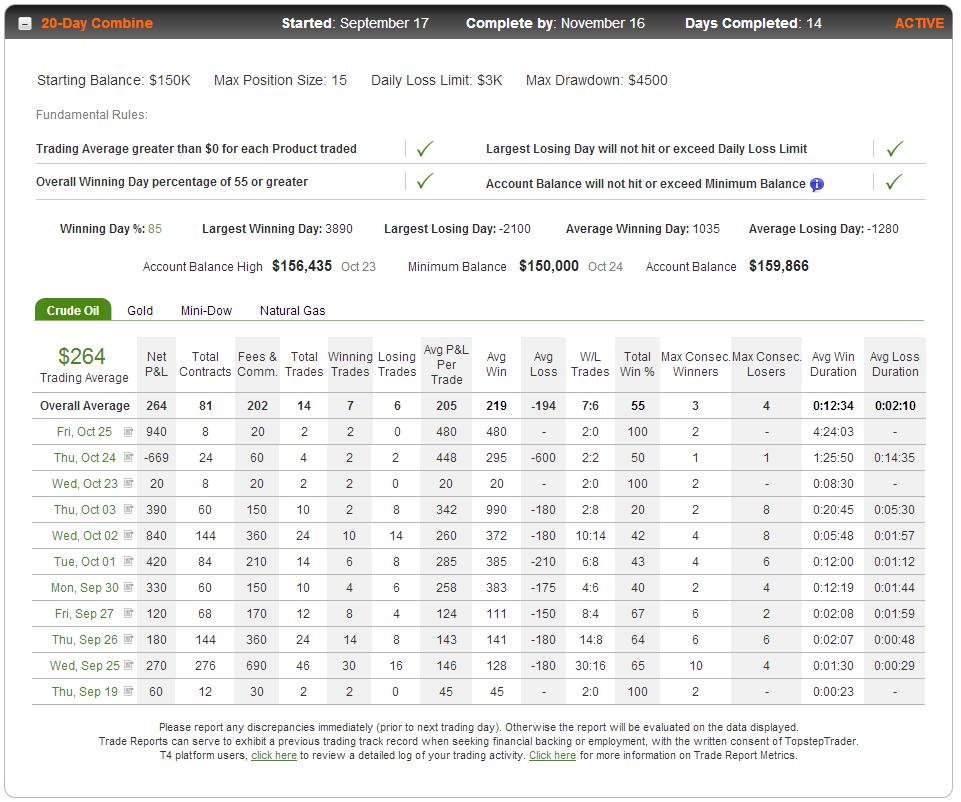Click the 10:14 W/L Trades cell

[x=590, y=535]
